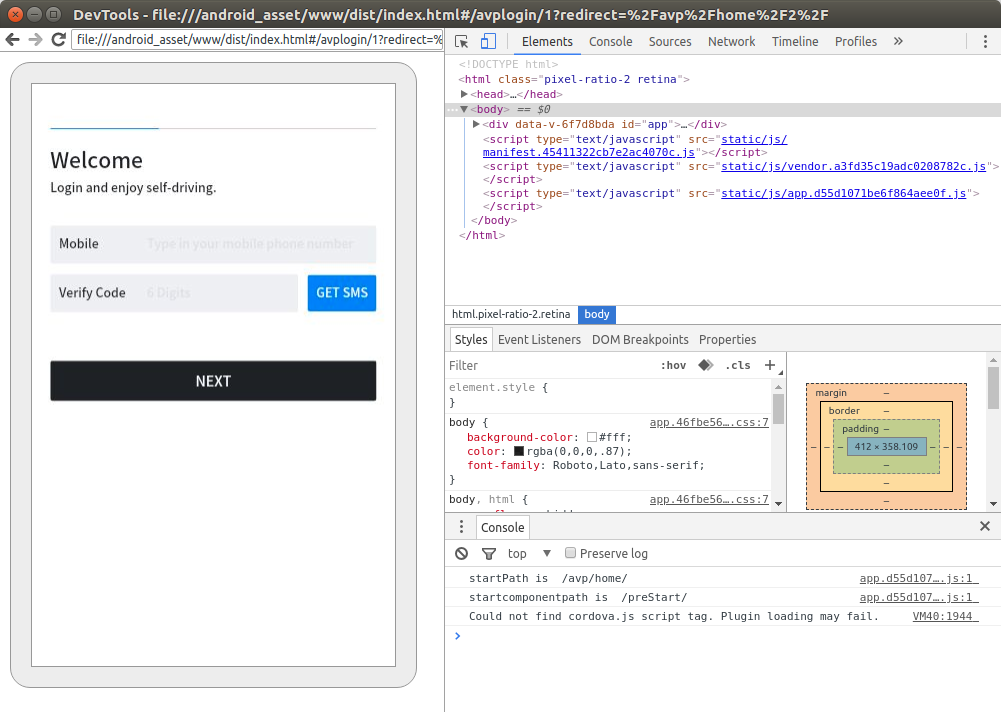
Task: Reload the page with refresh icon
Action: (59, 40)
